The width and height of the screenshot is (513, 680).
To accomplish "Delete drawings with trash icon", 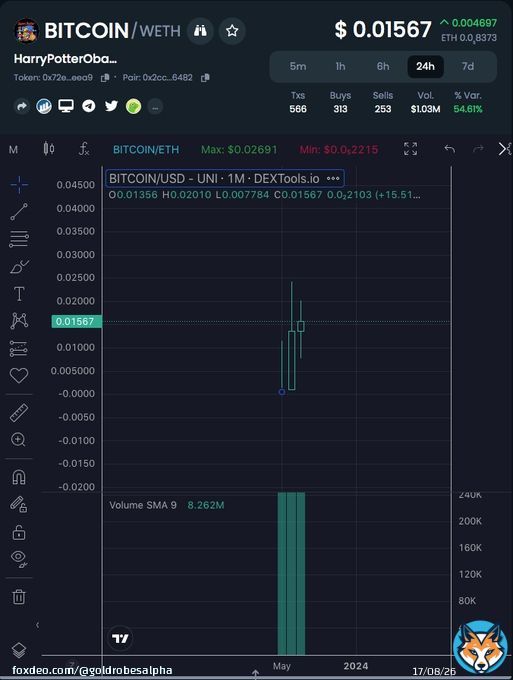I will (x=19, y=597).
